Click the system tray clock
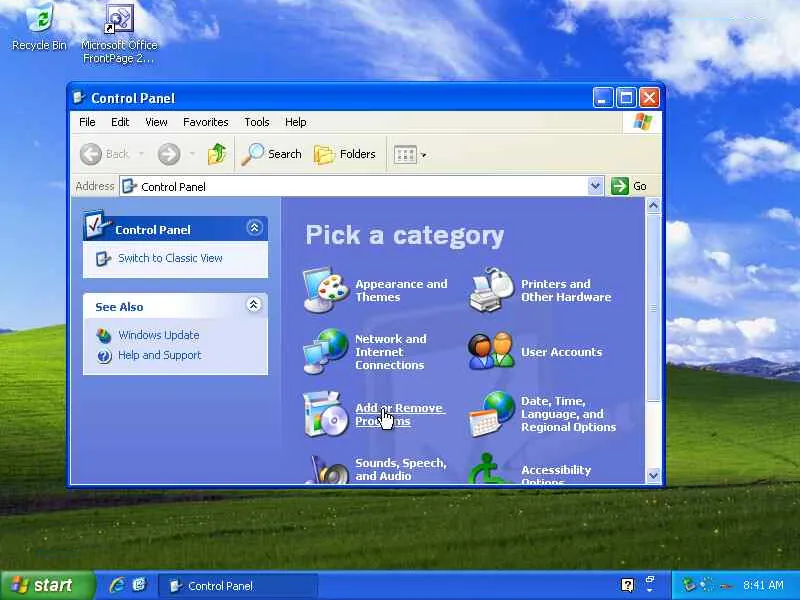Screen dimensions: 800x600 [x=763, y=585]
